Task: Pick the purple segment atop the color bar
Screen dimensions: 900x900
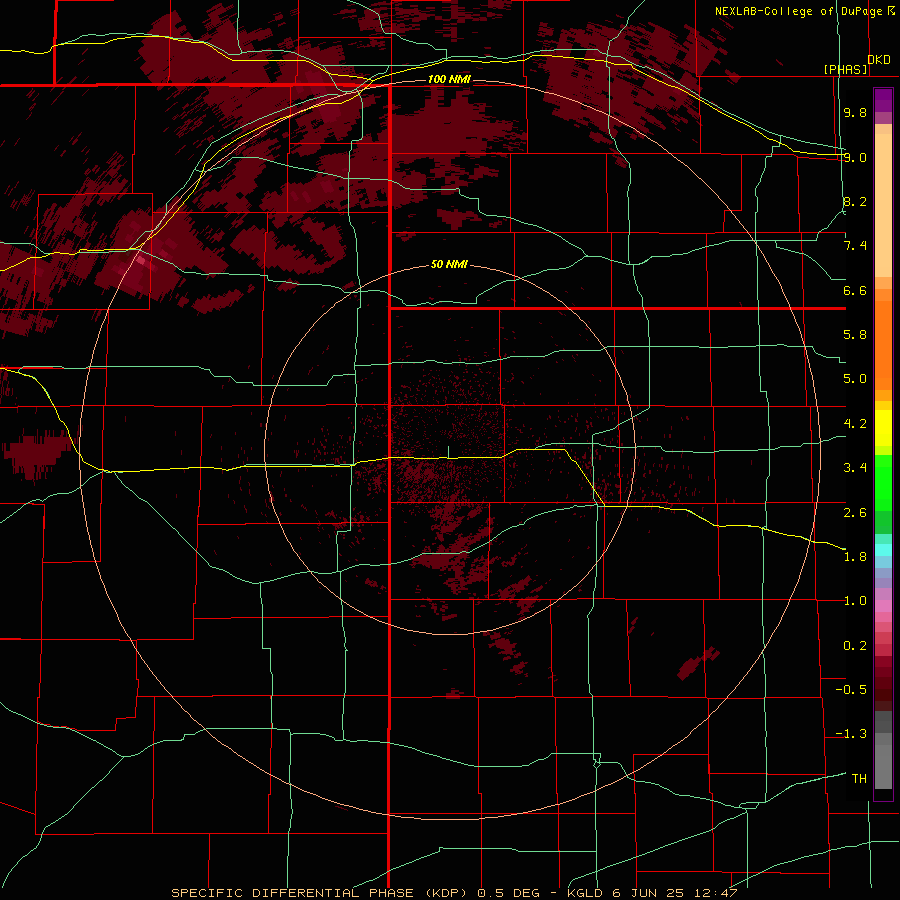Action: click(883, 100)
